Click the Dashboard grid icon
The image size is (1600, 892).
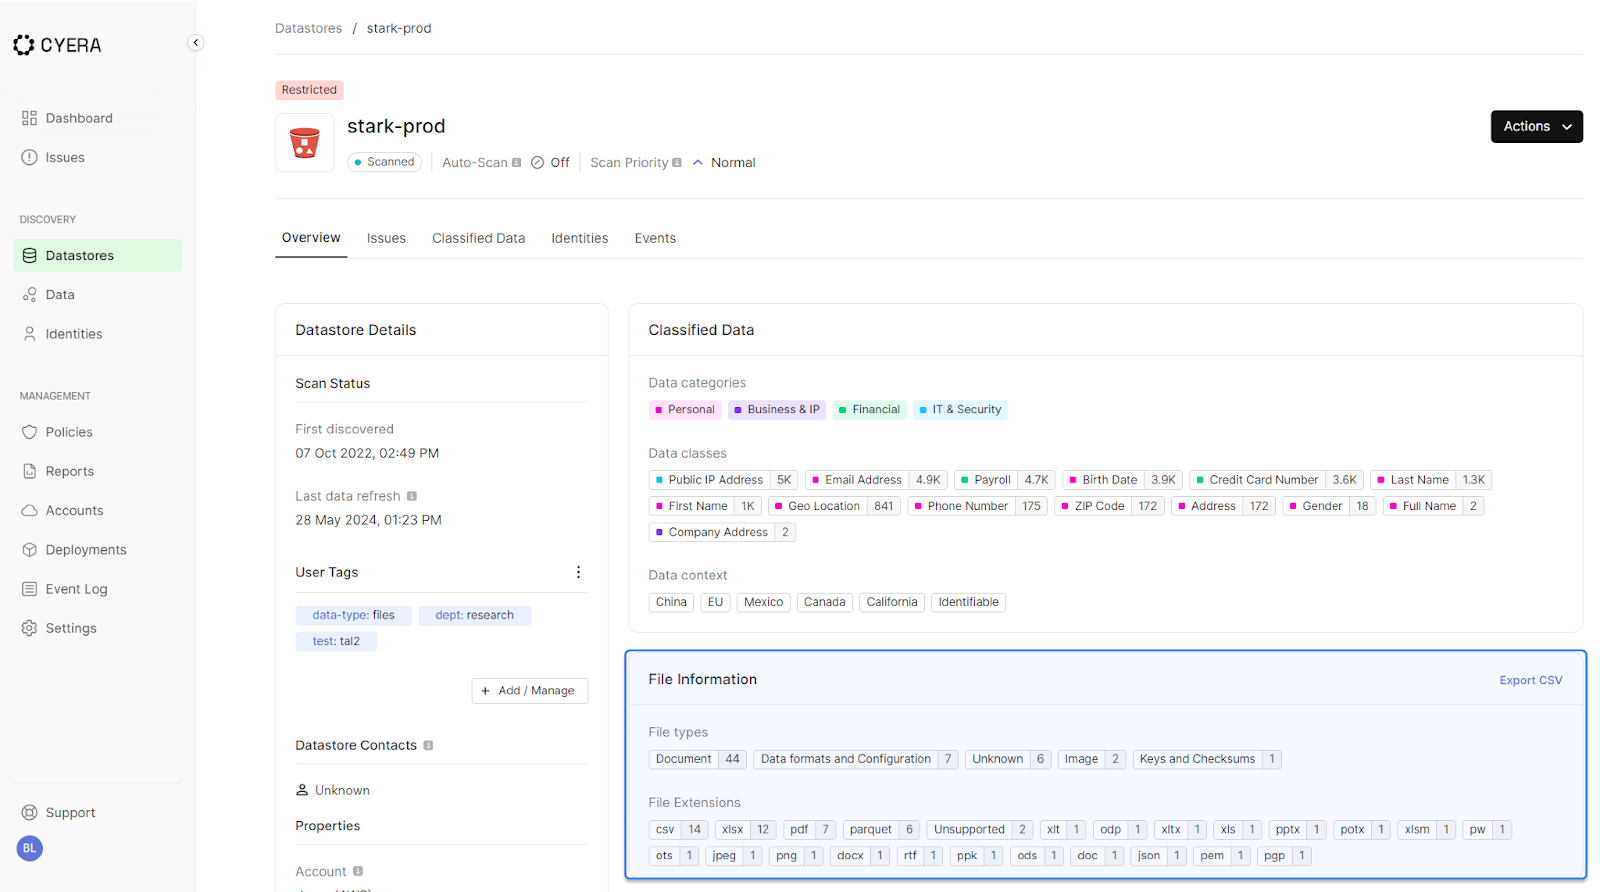[29, 118]
